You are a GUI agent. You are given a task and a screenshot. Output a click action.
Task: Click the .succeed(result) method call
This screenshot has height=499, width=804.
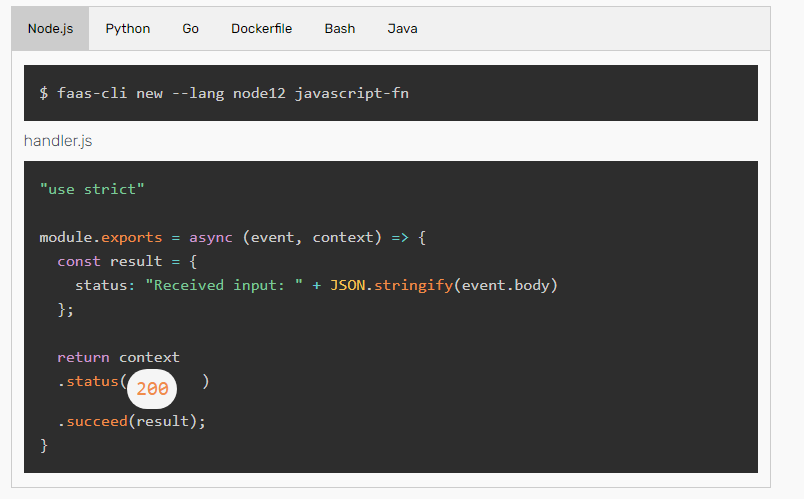(131, 421)
